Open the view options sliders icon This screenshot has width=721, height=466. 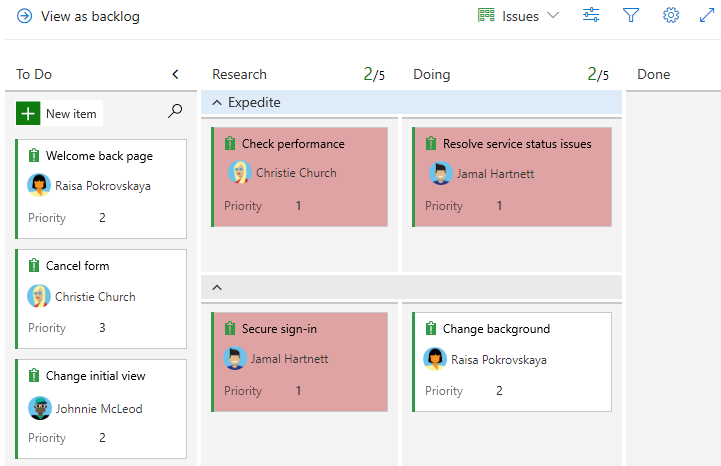coord(591,16)
